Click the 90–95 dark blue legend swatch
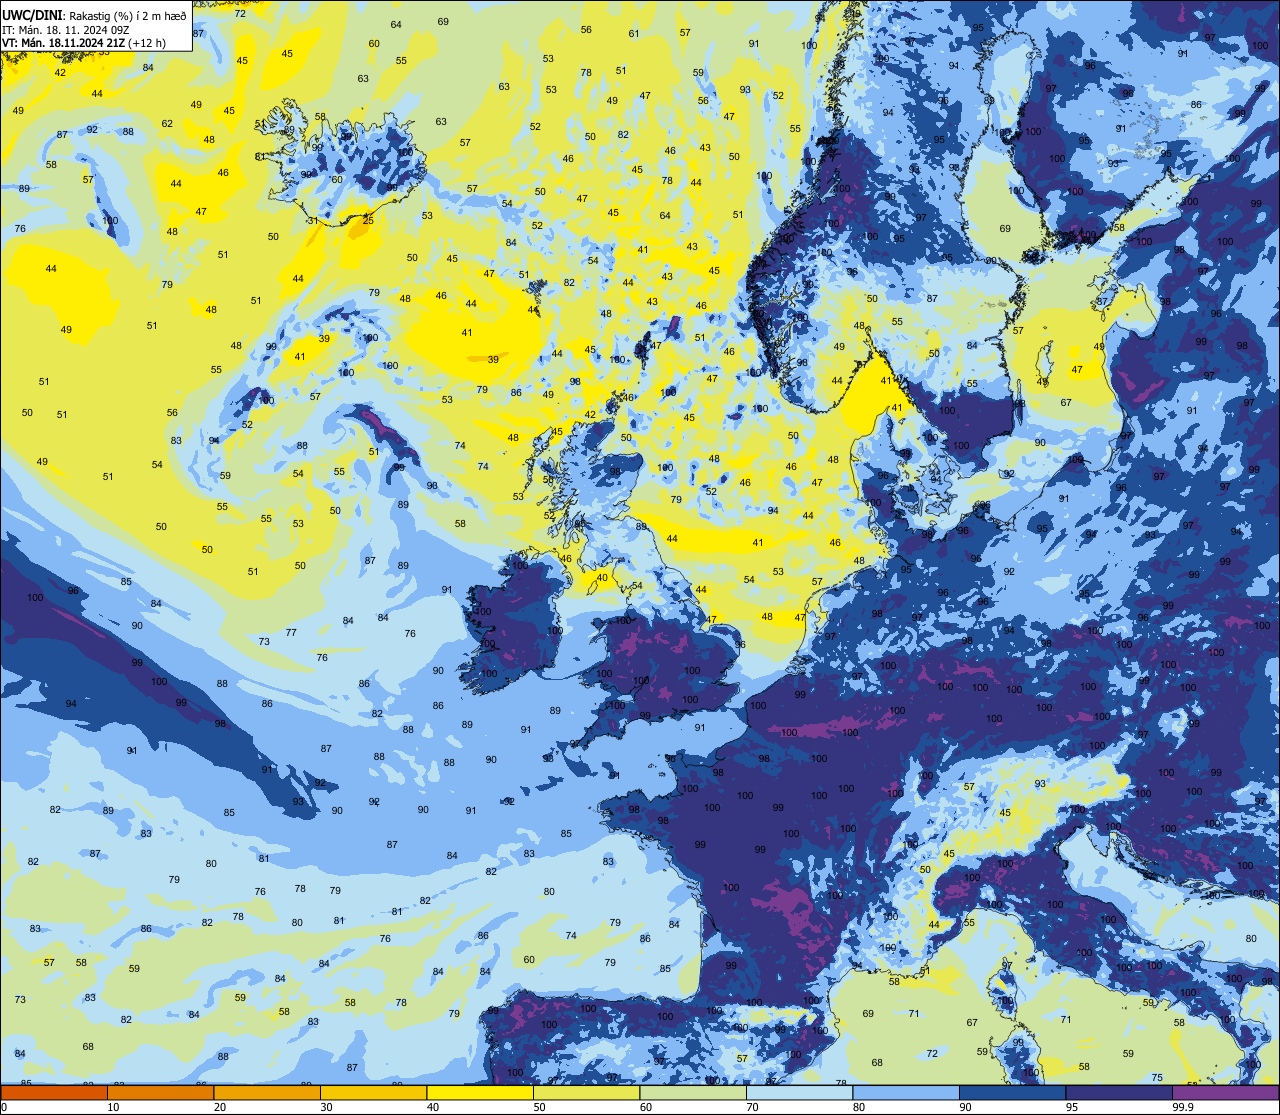This screenshot has height=1115, width=1280. (x=1012, y=1092)
